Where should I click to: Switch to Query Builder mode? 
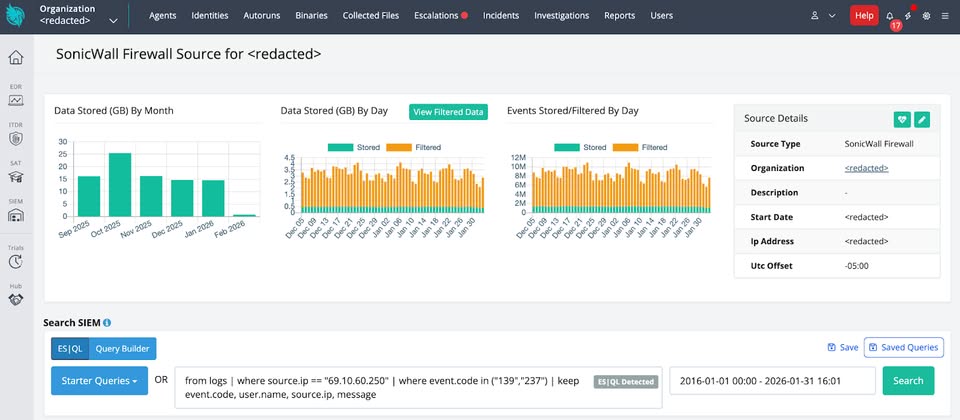click(x=122, y=348)
